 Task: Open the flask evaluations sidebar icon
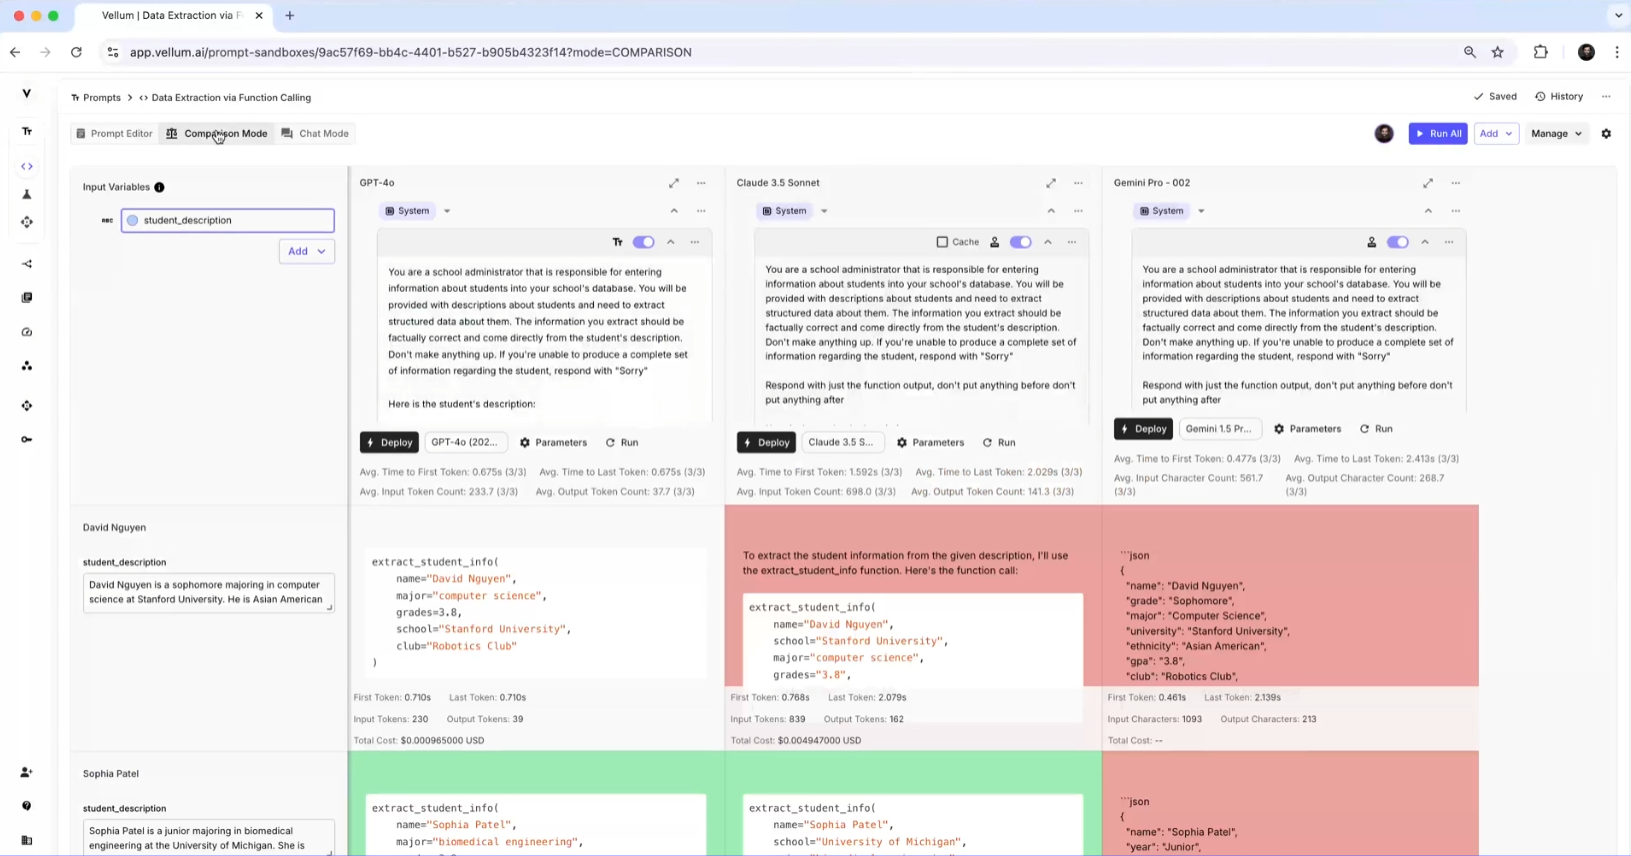[x=27, y=194]
